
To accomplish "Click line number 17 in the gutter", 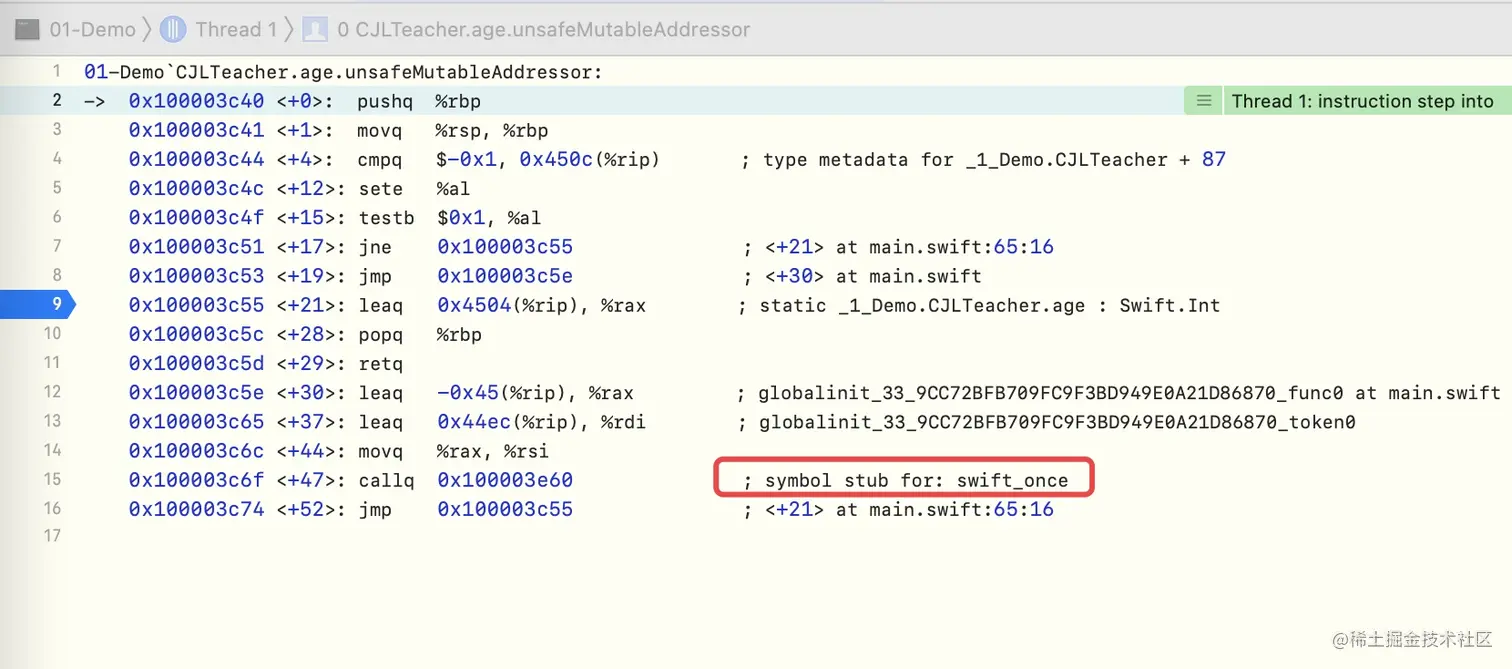I will [x=53, y=535].
